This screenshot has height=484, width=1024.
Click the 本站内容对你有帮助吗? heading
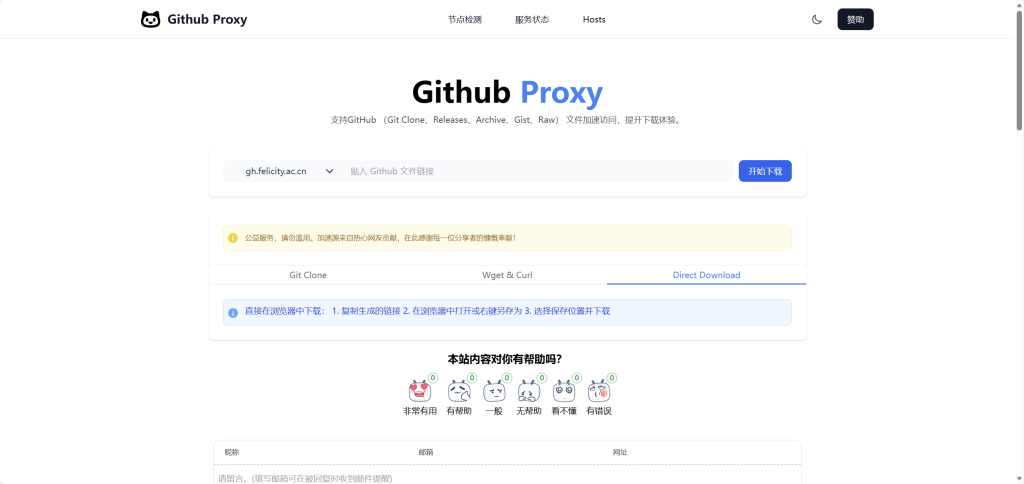505,359
